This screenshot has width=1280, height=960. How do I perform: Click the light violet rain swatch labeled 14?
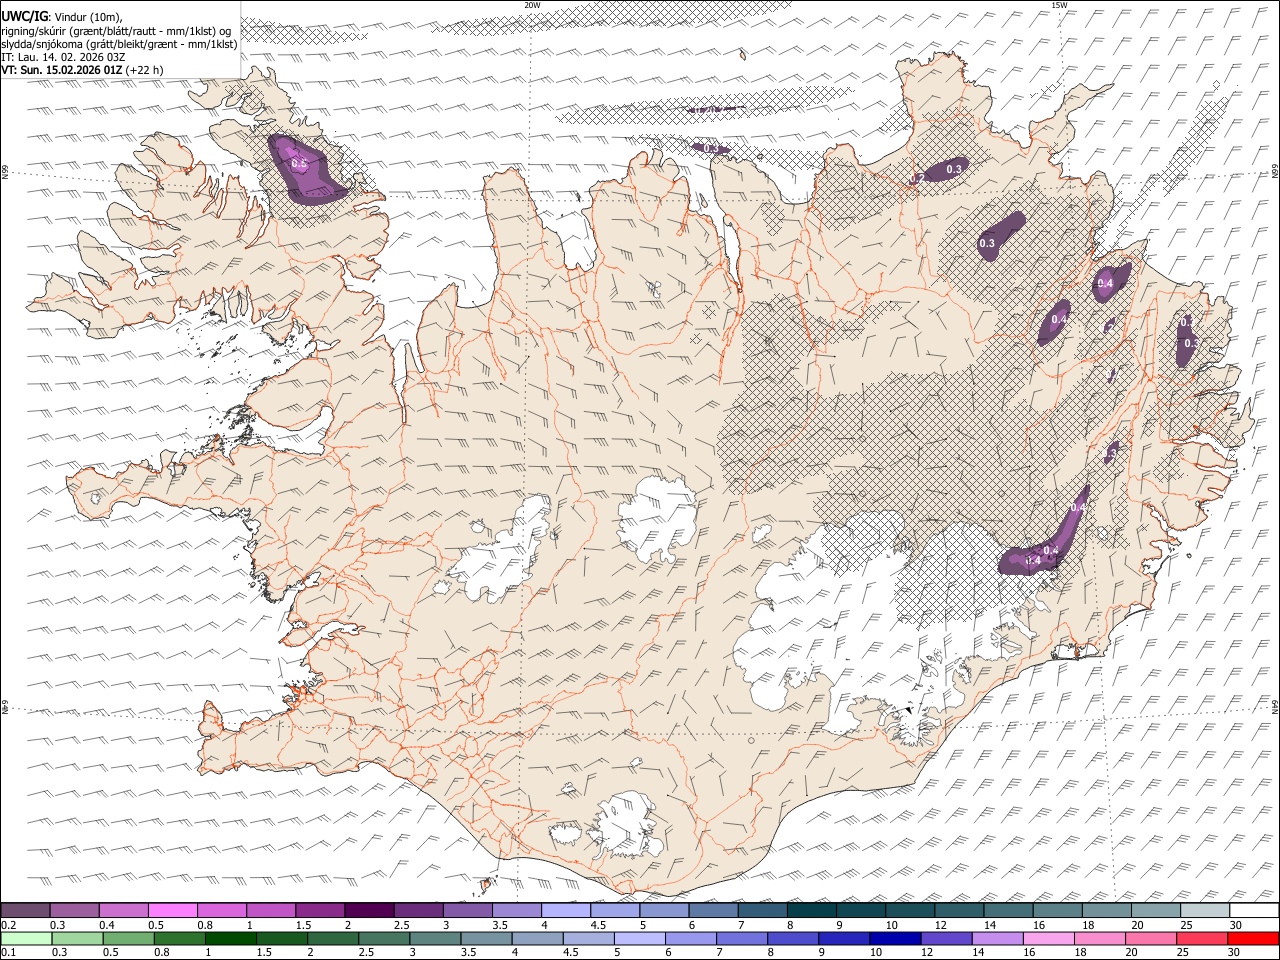997,938
